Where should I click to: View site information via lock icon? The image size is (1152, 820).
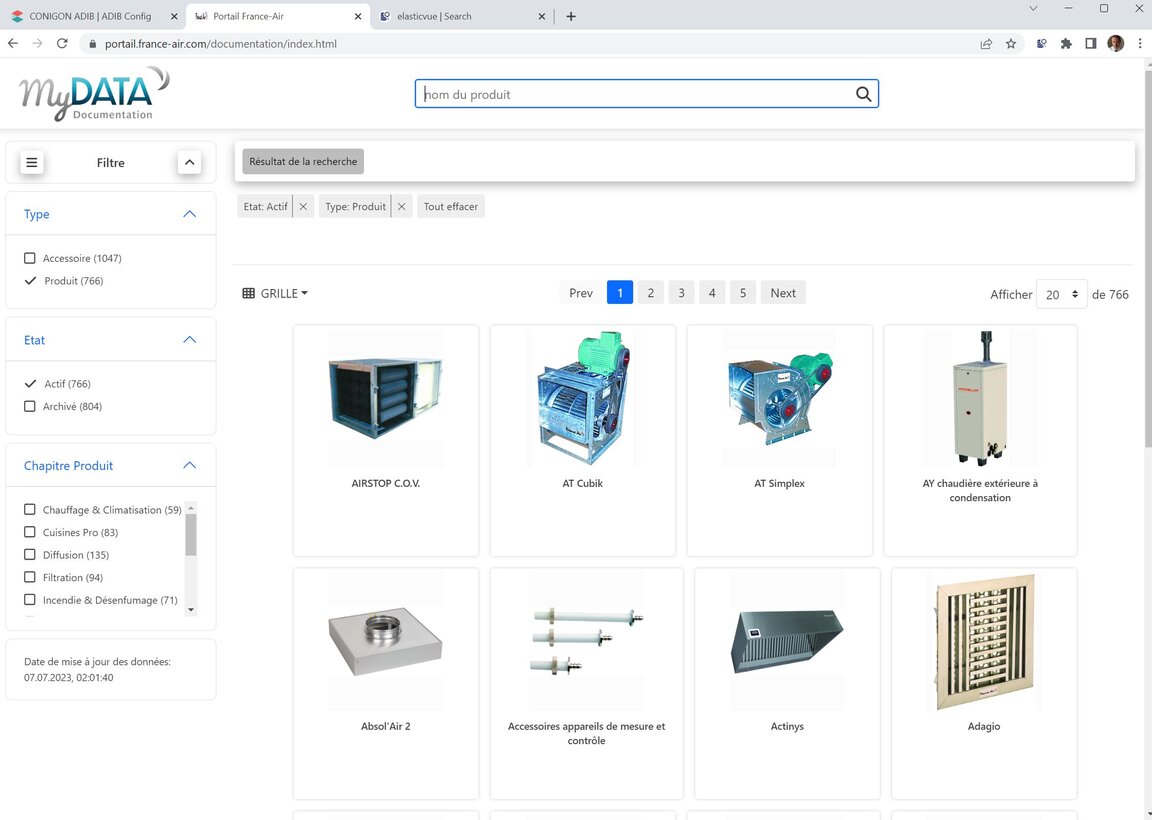[x=92, y=44]
